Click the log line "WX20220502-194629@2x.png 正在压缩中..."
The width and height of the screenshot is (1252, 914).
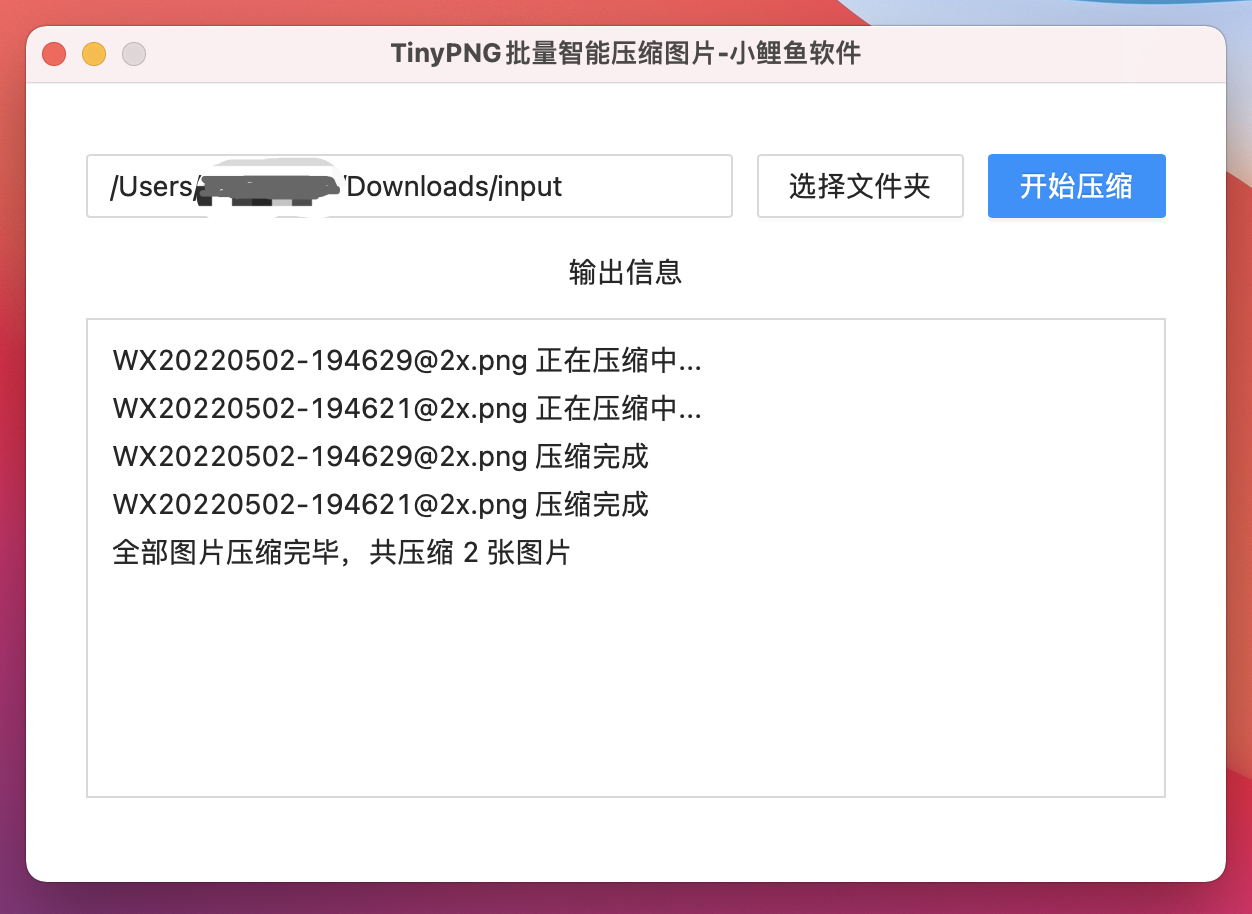[407, 360]
